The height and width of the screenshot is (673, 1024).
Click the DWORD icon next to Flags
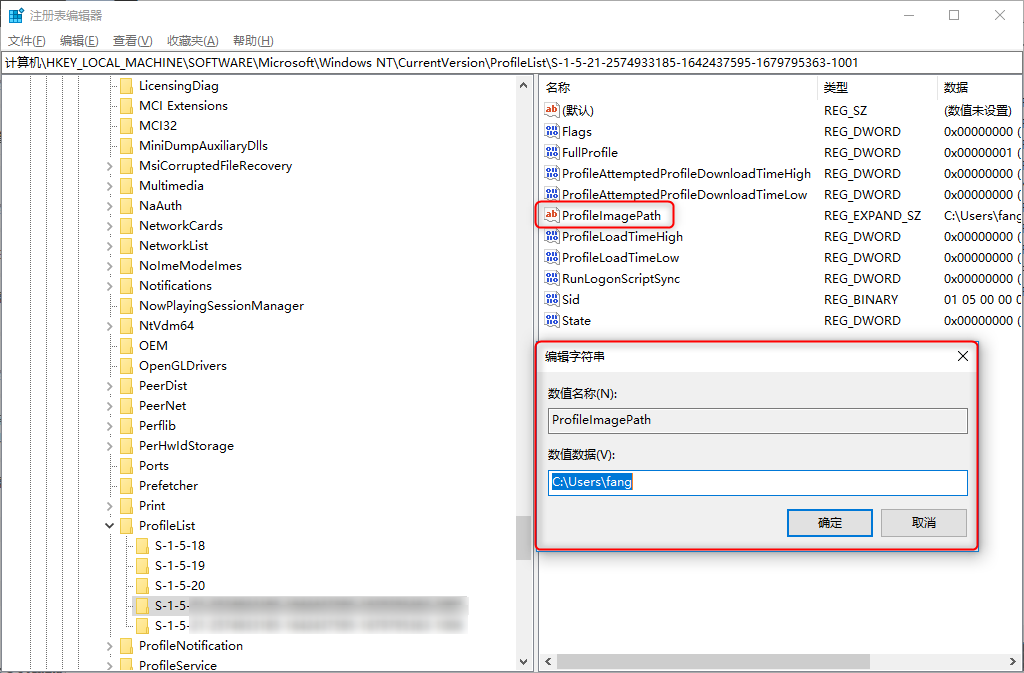(552, 131)
